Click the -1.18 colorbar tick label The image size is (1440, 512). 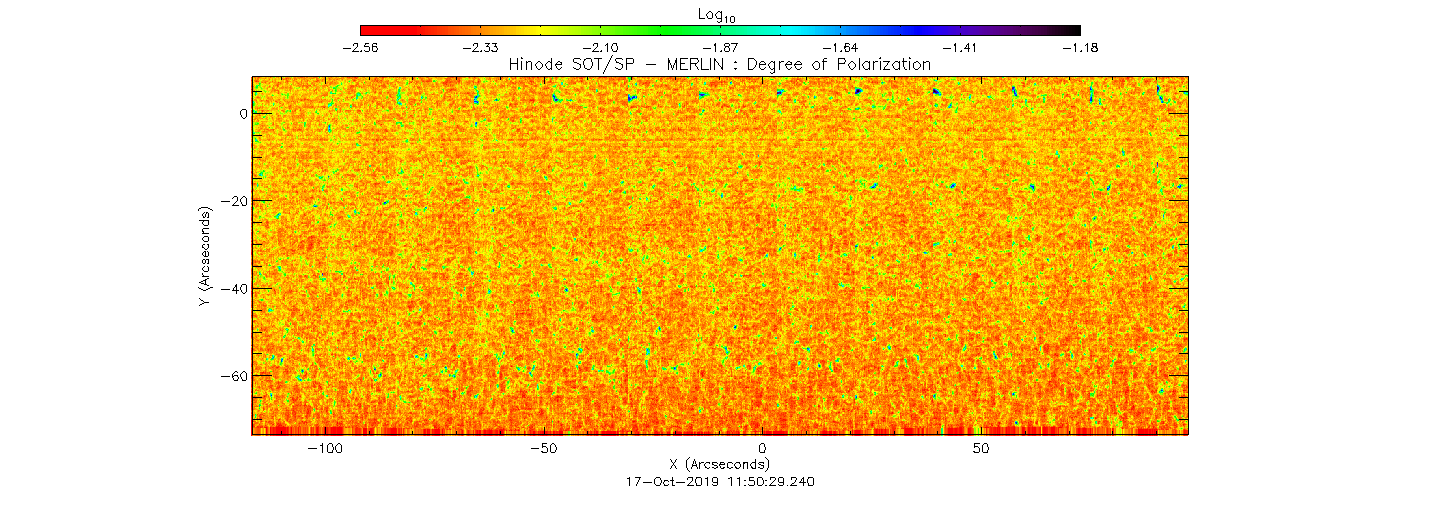pos(1080,48)
